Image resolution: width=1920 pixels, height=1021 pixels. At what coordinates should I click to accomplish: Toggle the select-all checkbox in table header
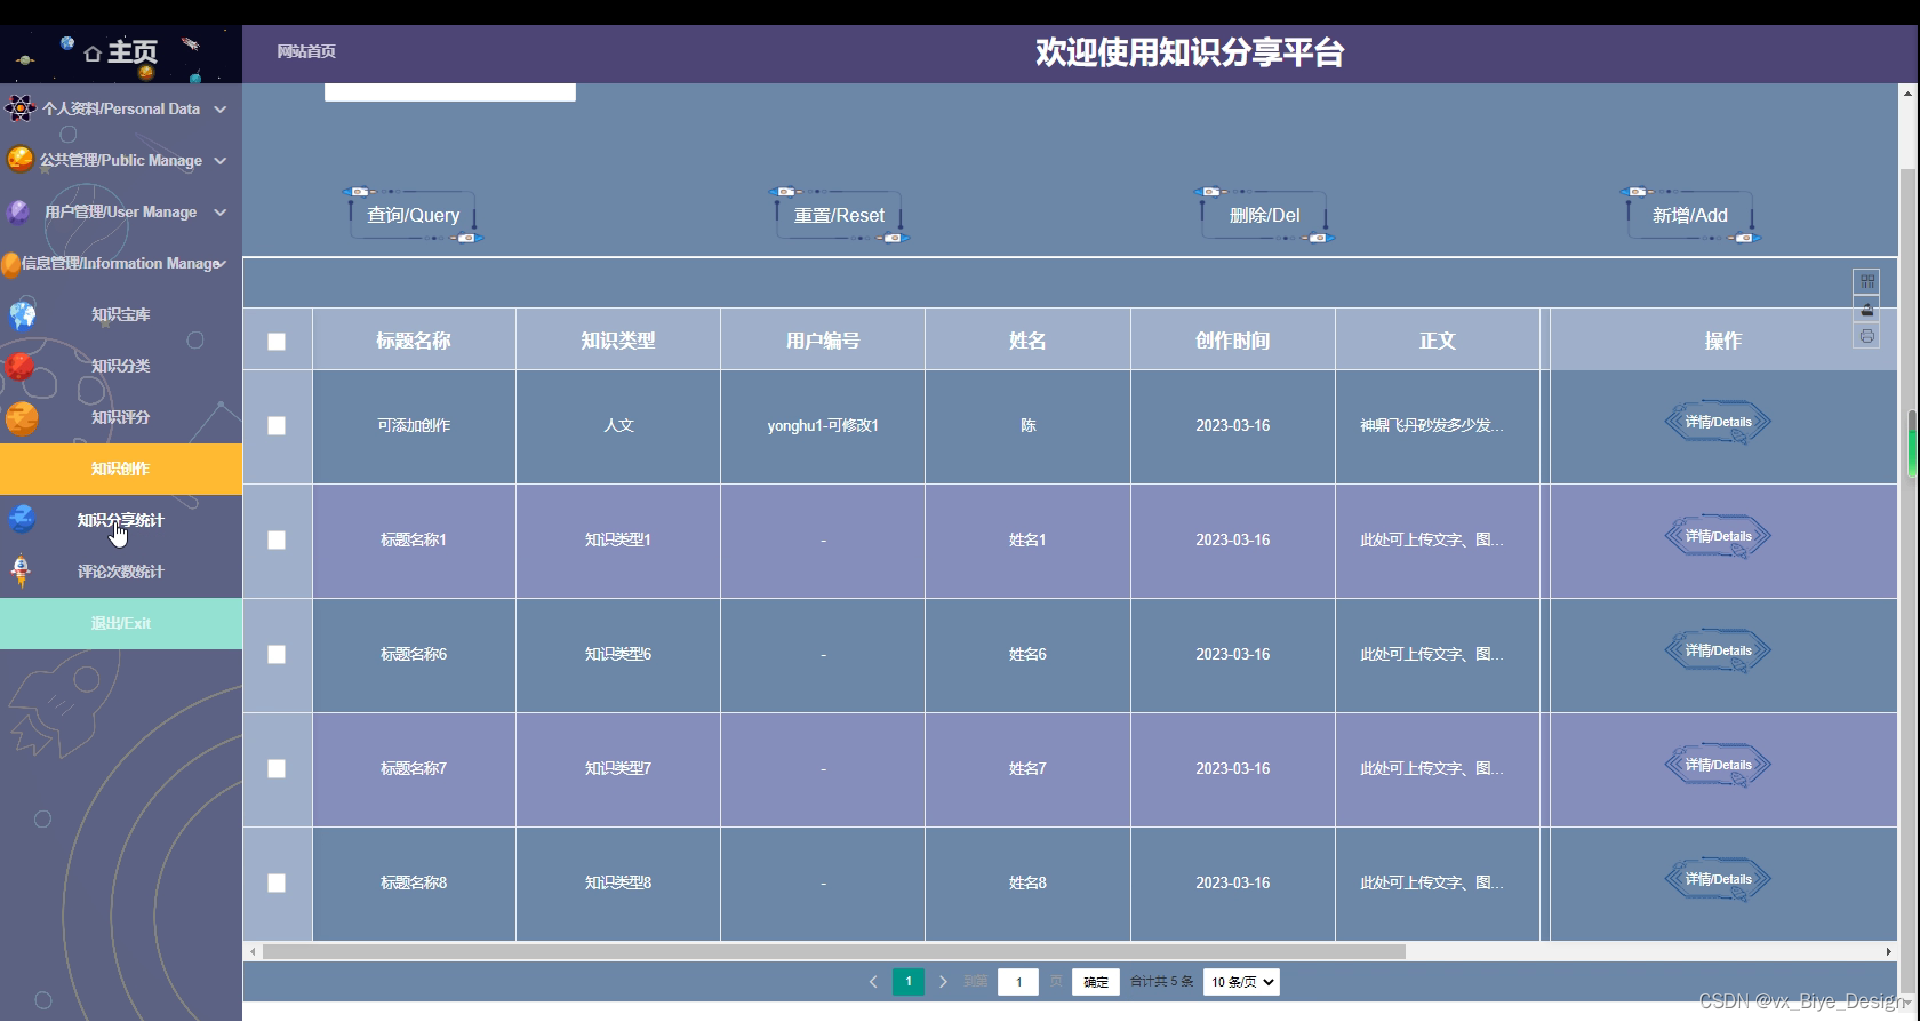(277, 342)
